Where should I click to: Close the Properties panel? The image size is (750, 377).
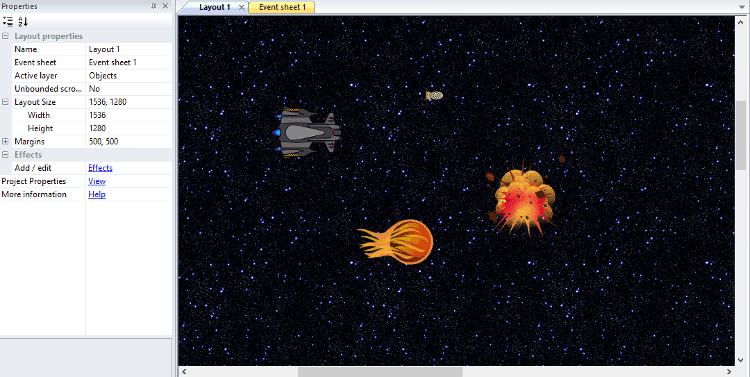(x=165, y=6)
